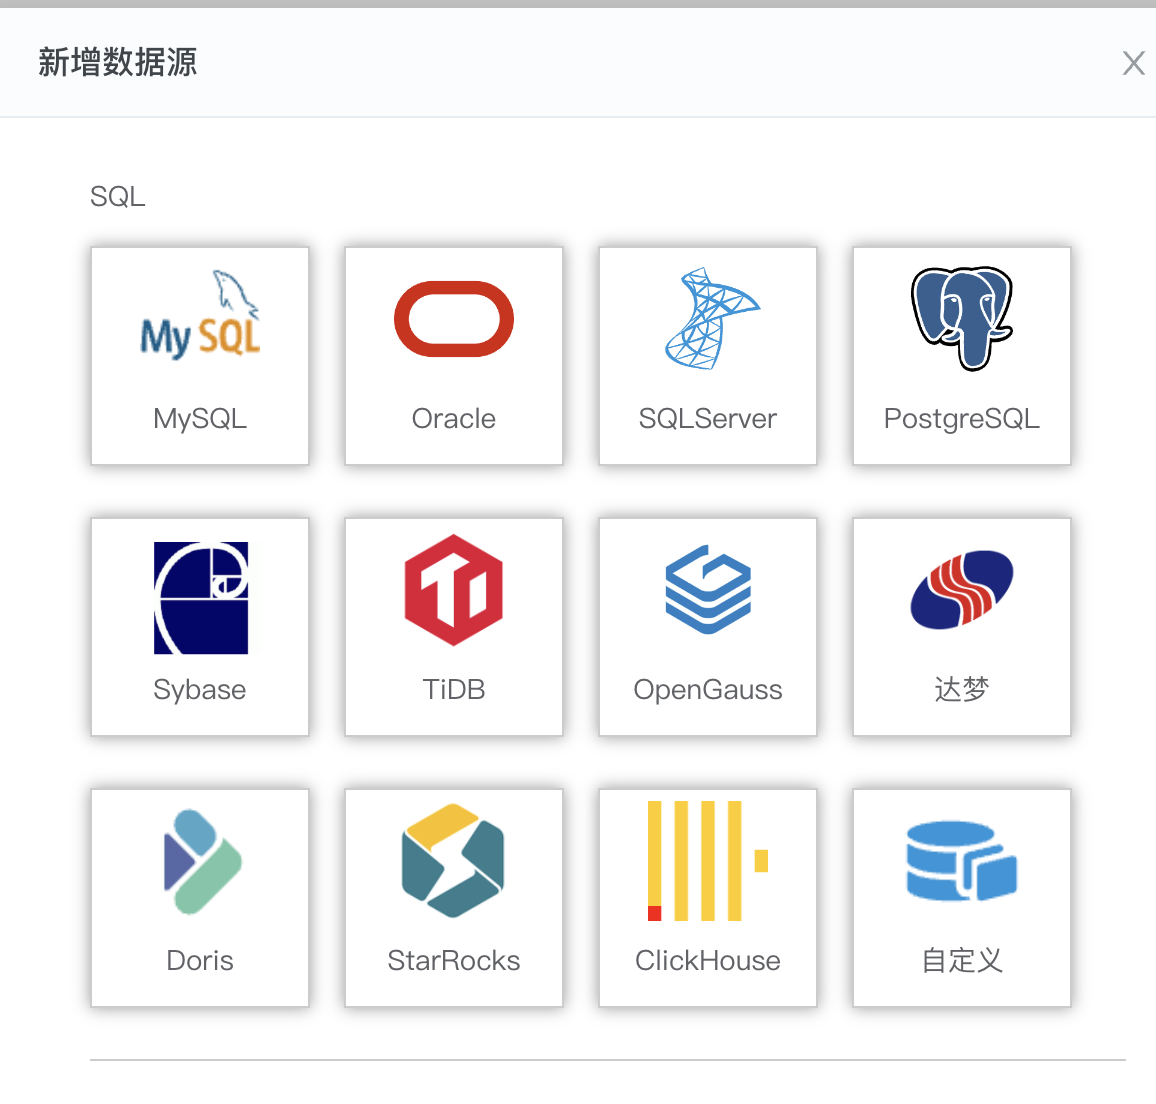Select the 自定义 blue database icon
The width and height of the screenshot is (1156, 1104).
point(962,861)
